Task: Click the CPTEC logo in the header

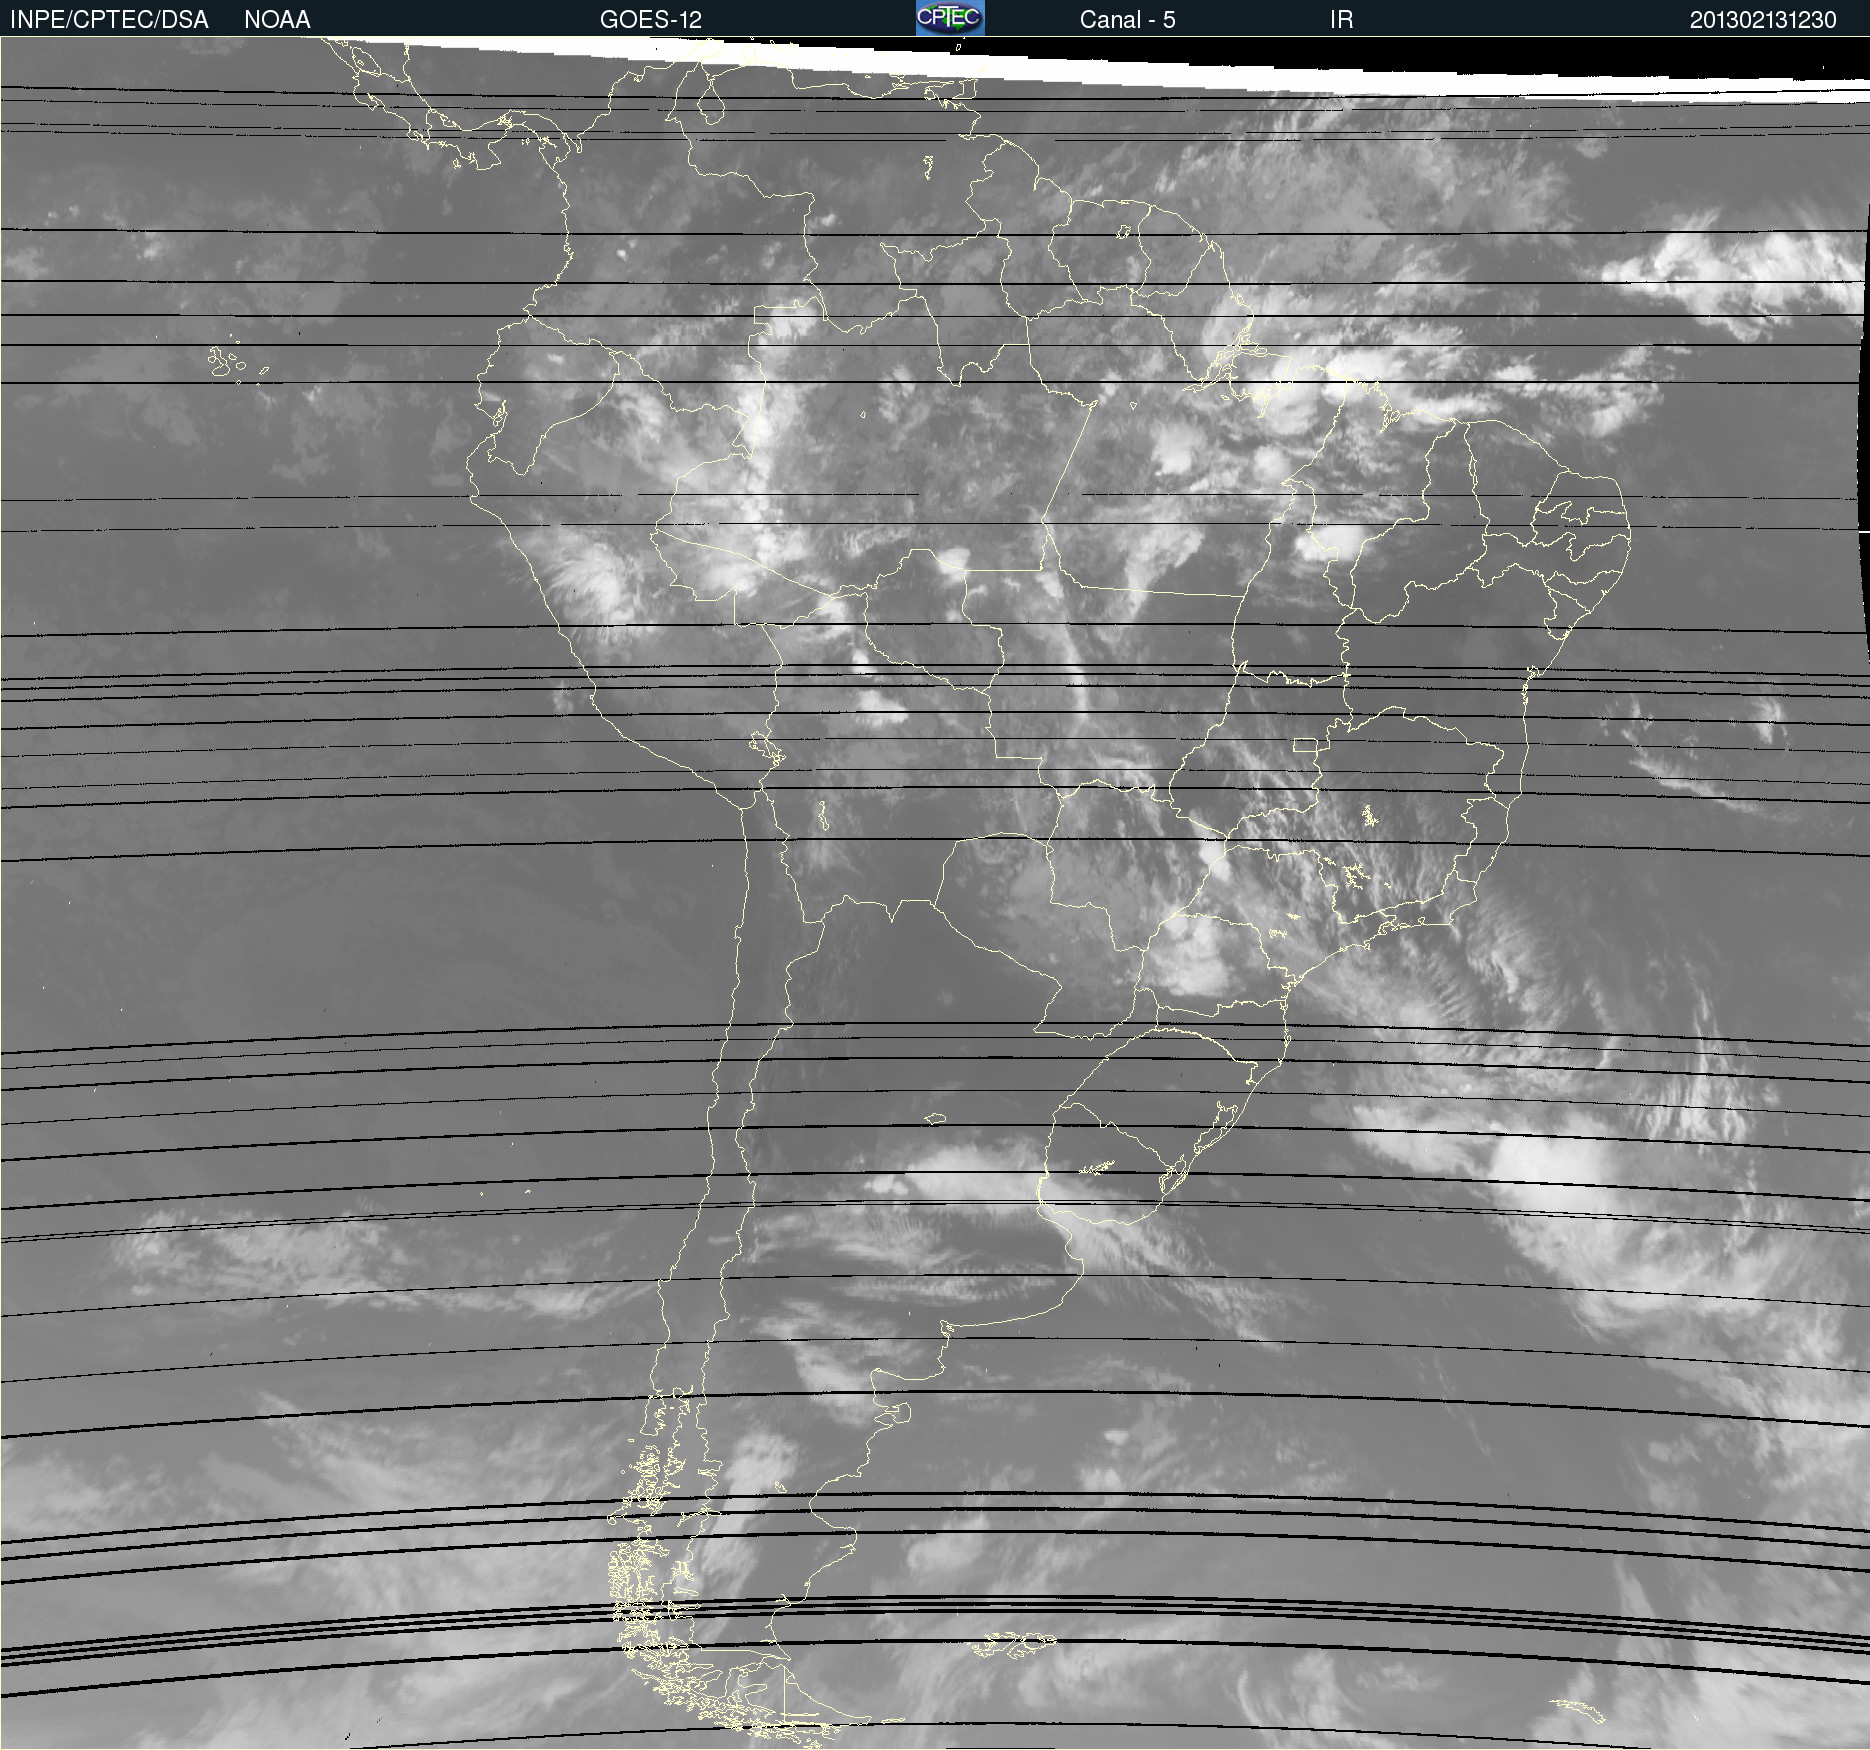Action: 950,18
